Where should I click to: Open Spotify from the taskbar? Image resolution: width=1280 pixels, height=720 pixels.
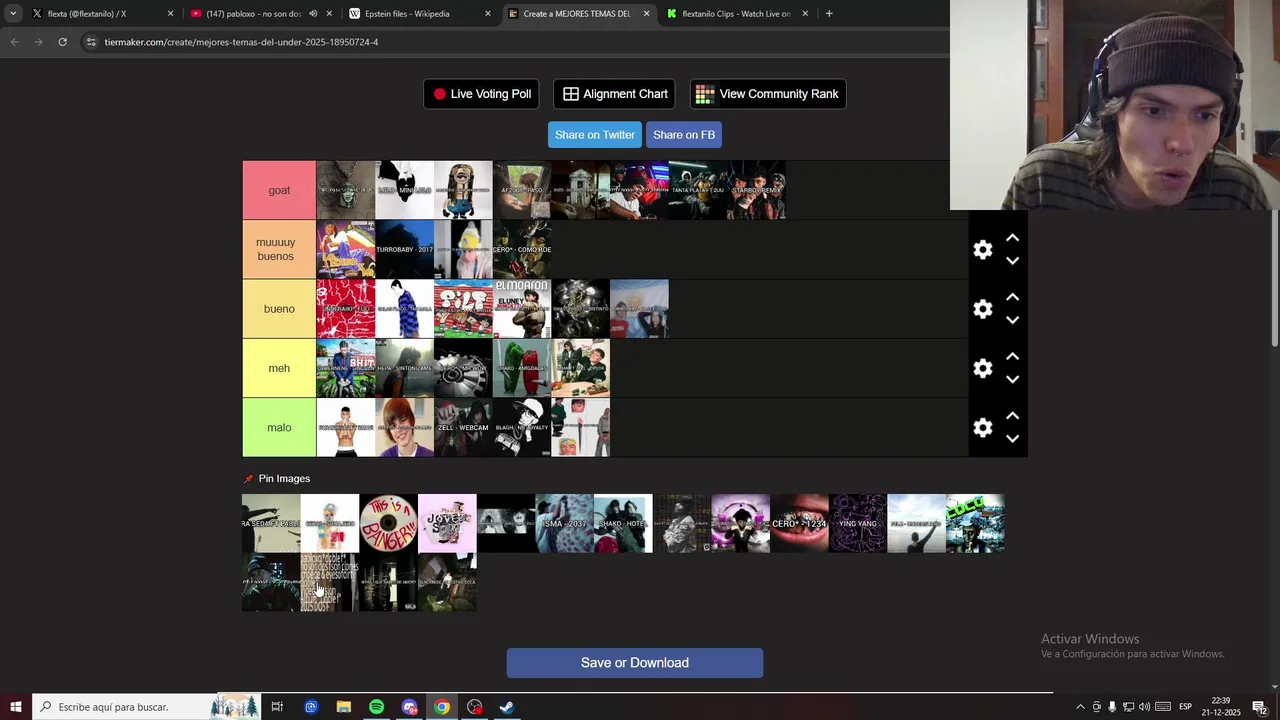[376, 707]
